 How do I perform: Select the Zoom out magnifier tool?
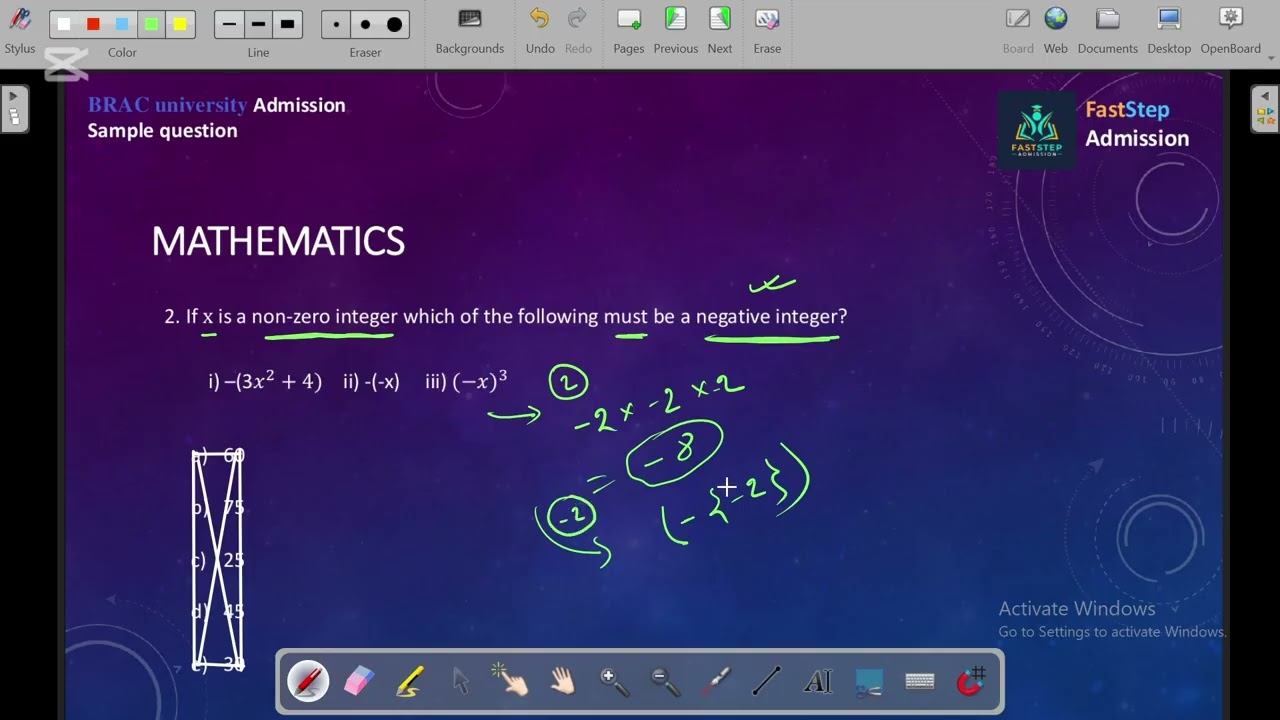pos(665,682)
